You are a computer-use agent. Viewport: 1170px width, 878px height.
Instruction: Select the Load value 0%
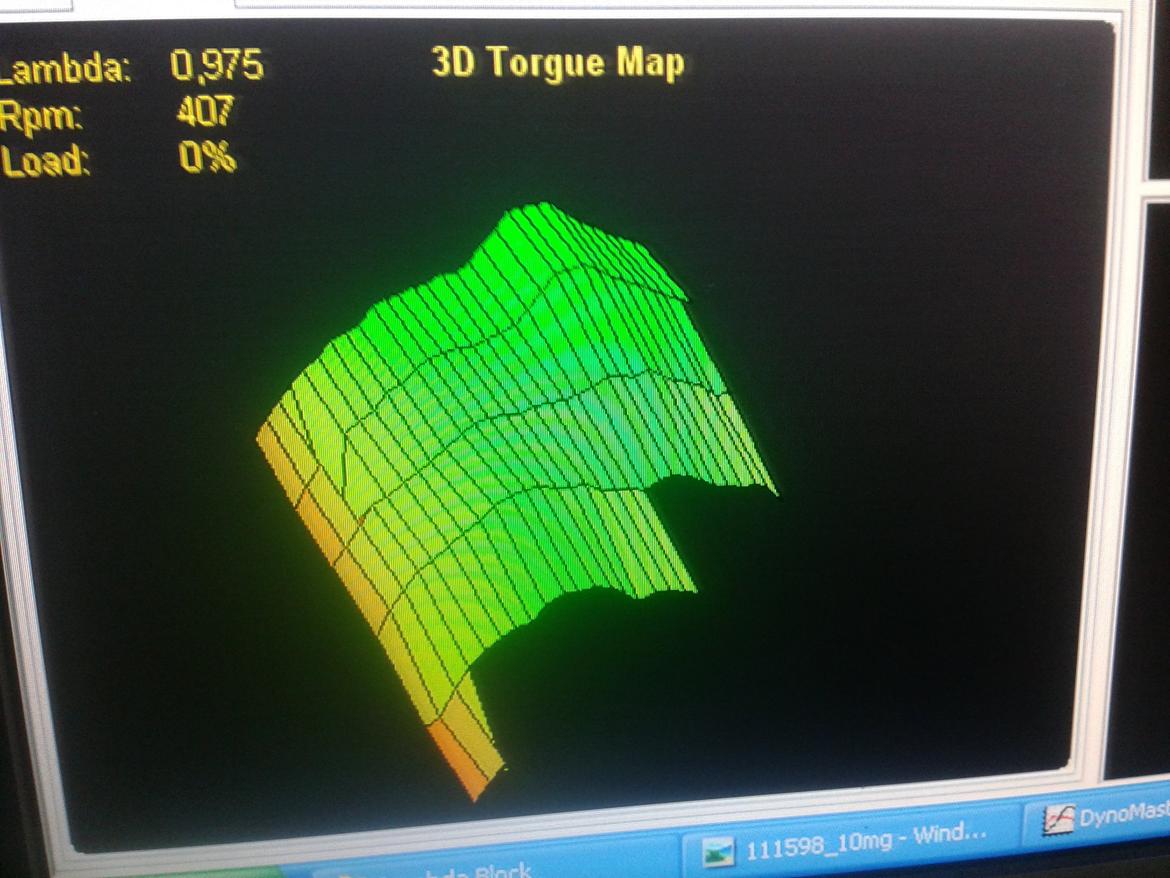[207, 157]
